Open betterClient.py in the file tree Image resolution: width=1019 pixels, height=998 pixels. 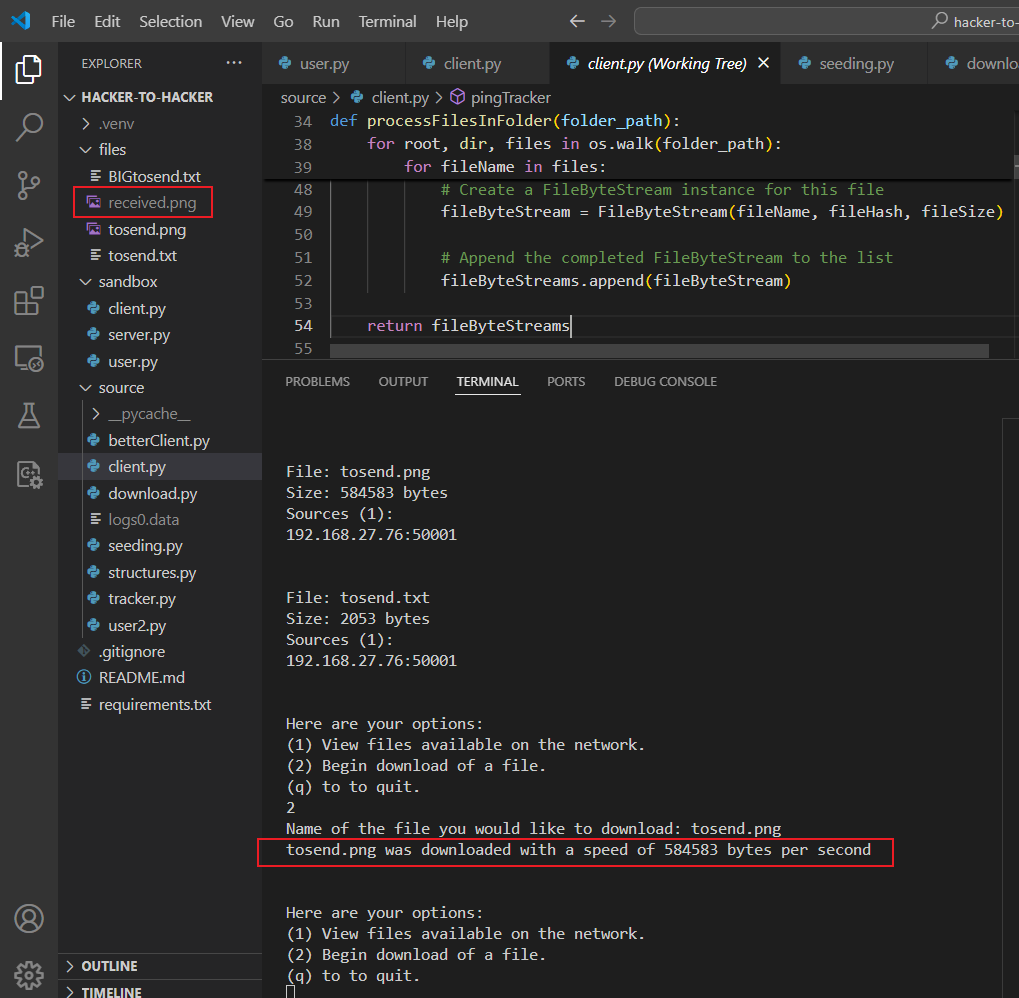click(158, 440)
